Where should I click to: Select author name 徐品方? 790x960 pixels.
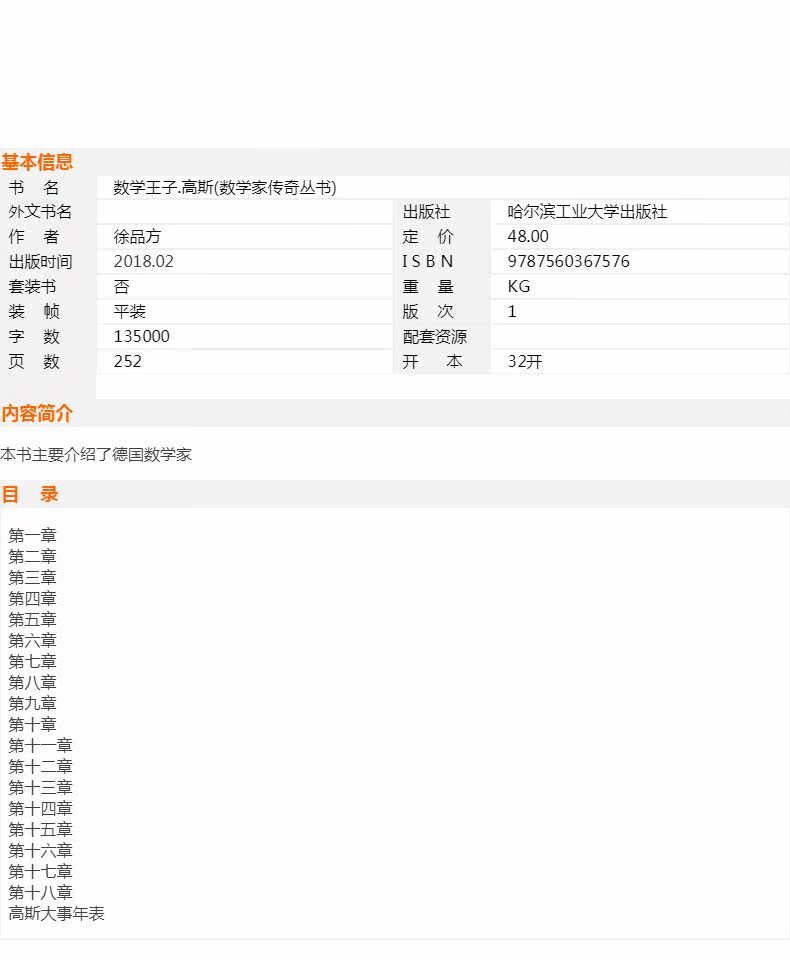coord(137,236)
